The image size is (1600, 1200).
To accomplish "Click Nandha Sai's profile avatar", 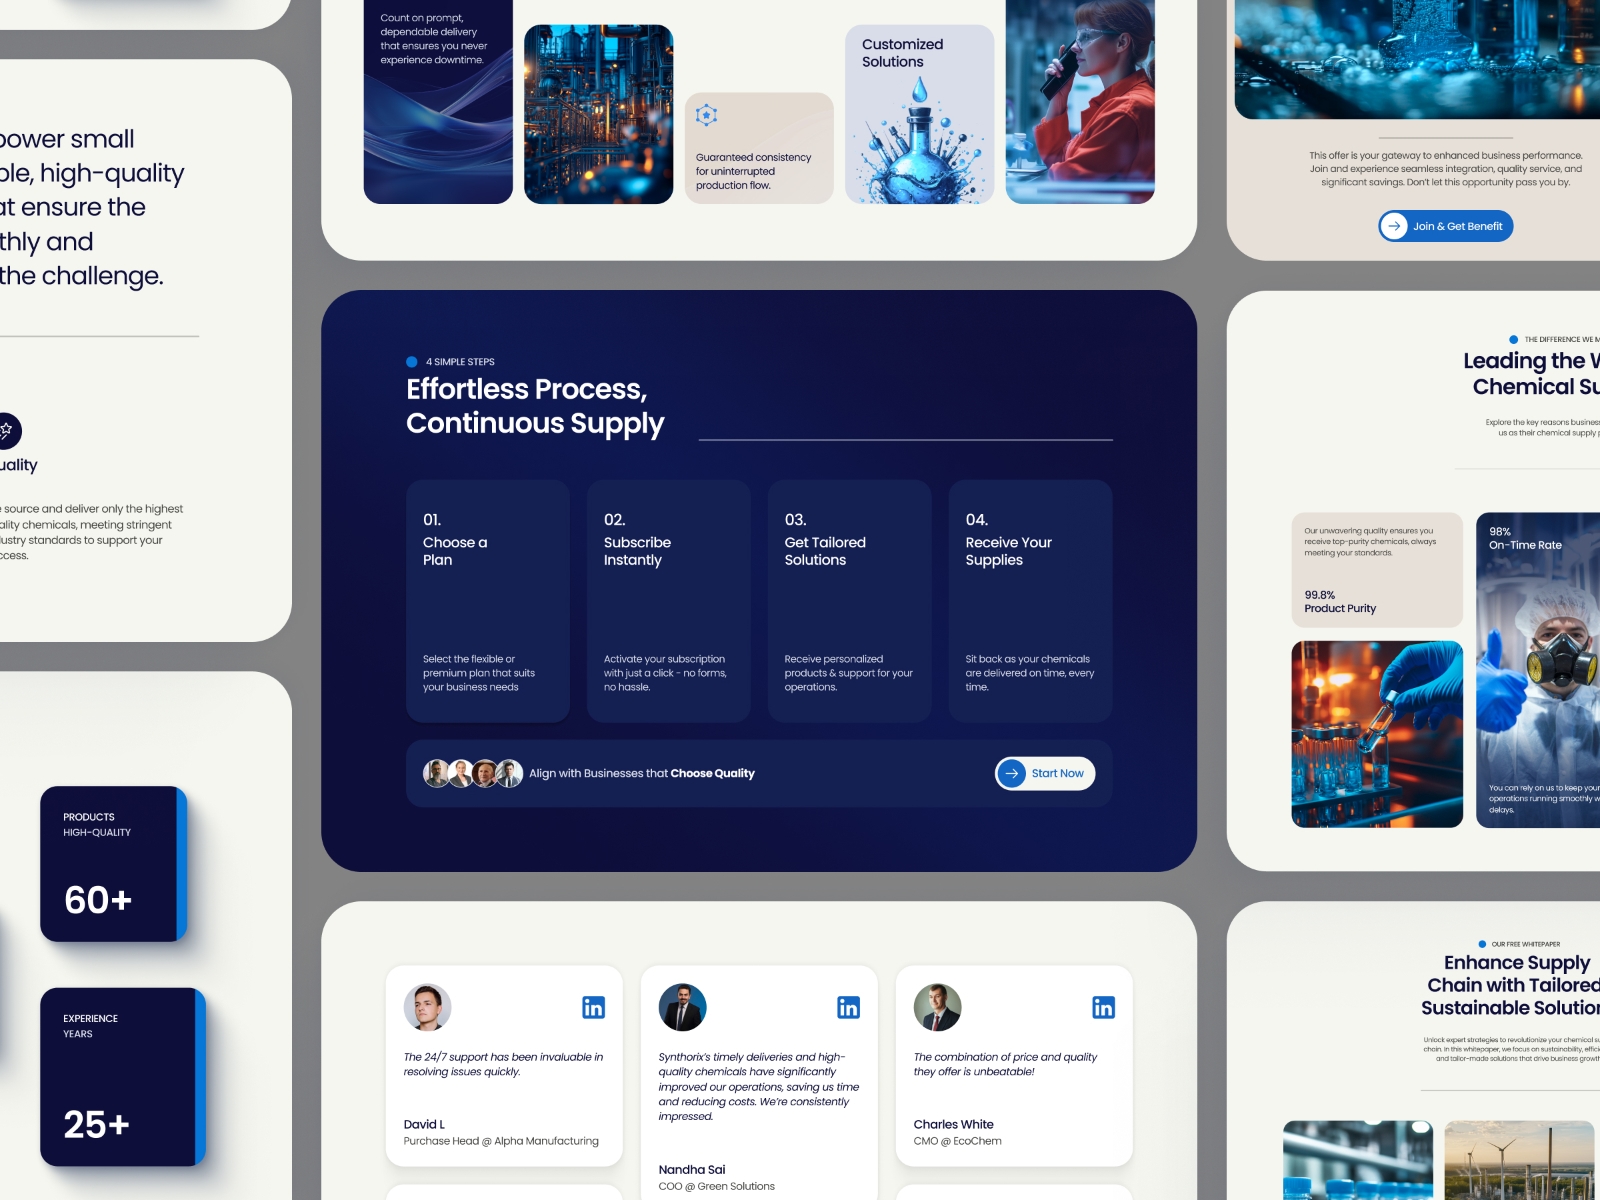I will [682, 1007].
